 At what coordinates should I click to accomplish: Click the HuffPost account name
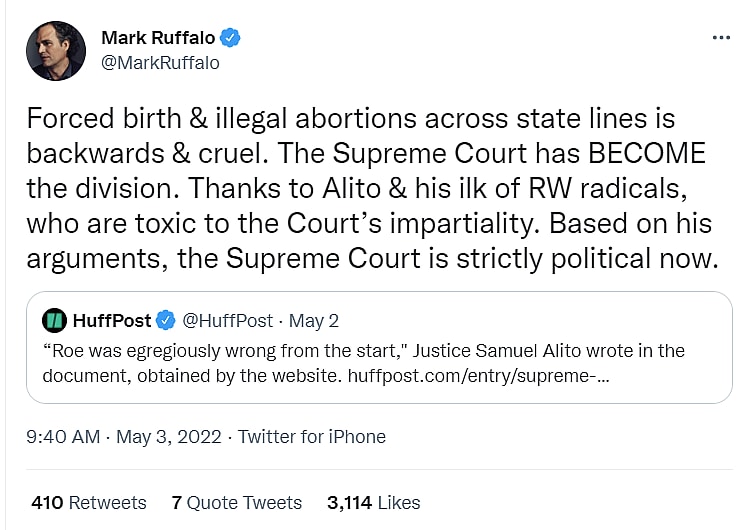[111, 321]
